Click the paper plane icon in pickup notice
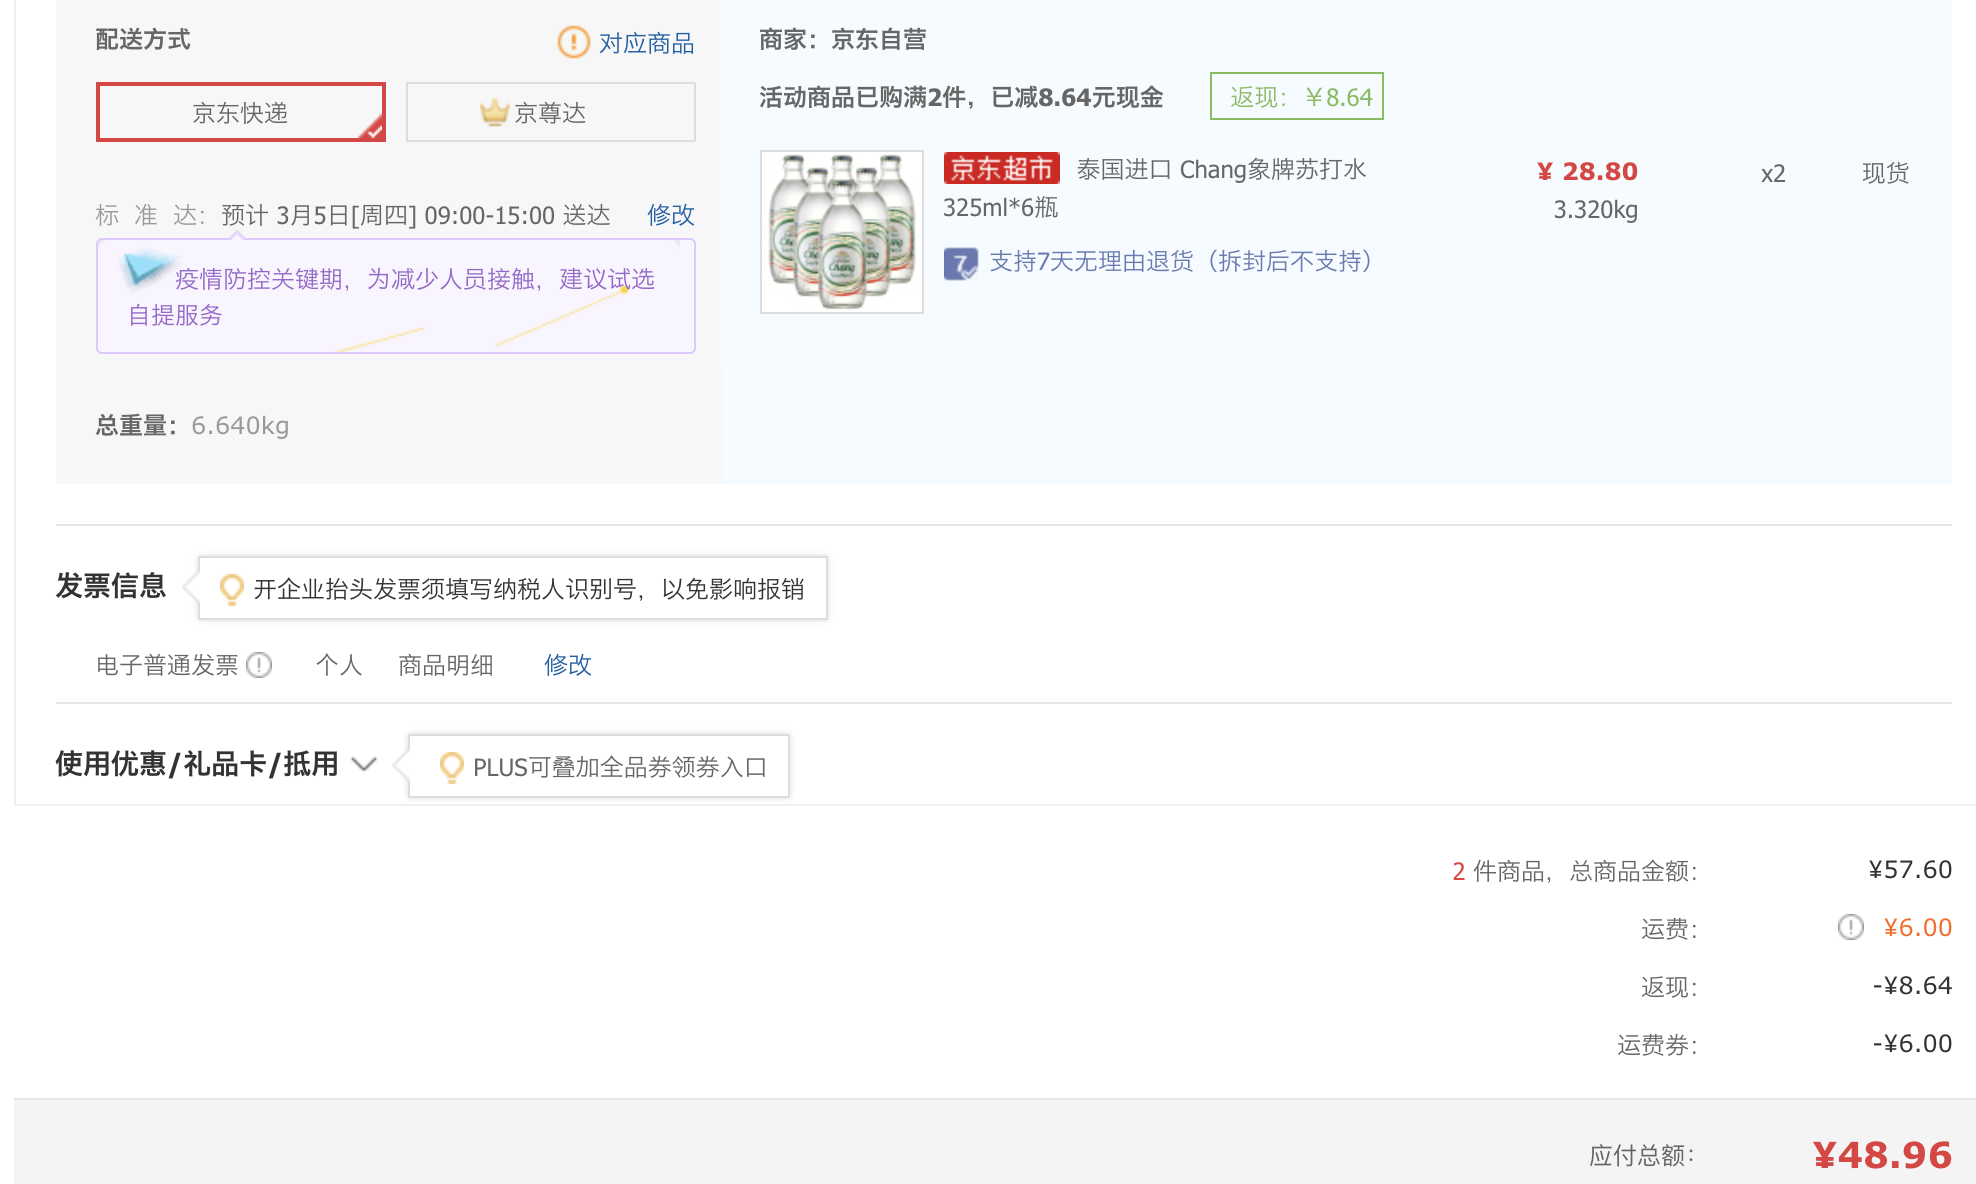Image resolution: width=1976 pixels, height=1184 pixels. click(x=147, y=268)
